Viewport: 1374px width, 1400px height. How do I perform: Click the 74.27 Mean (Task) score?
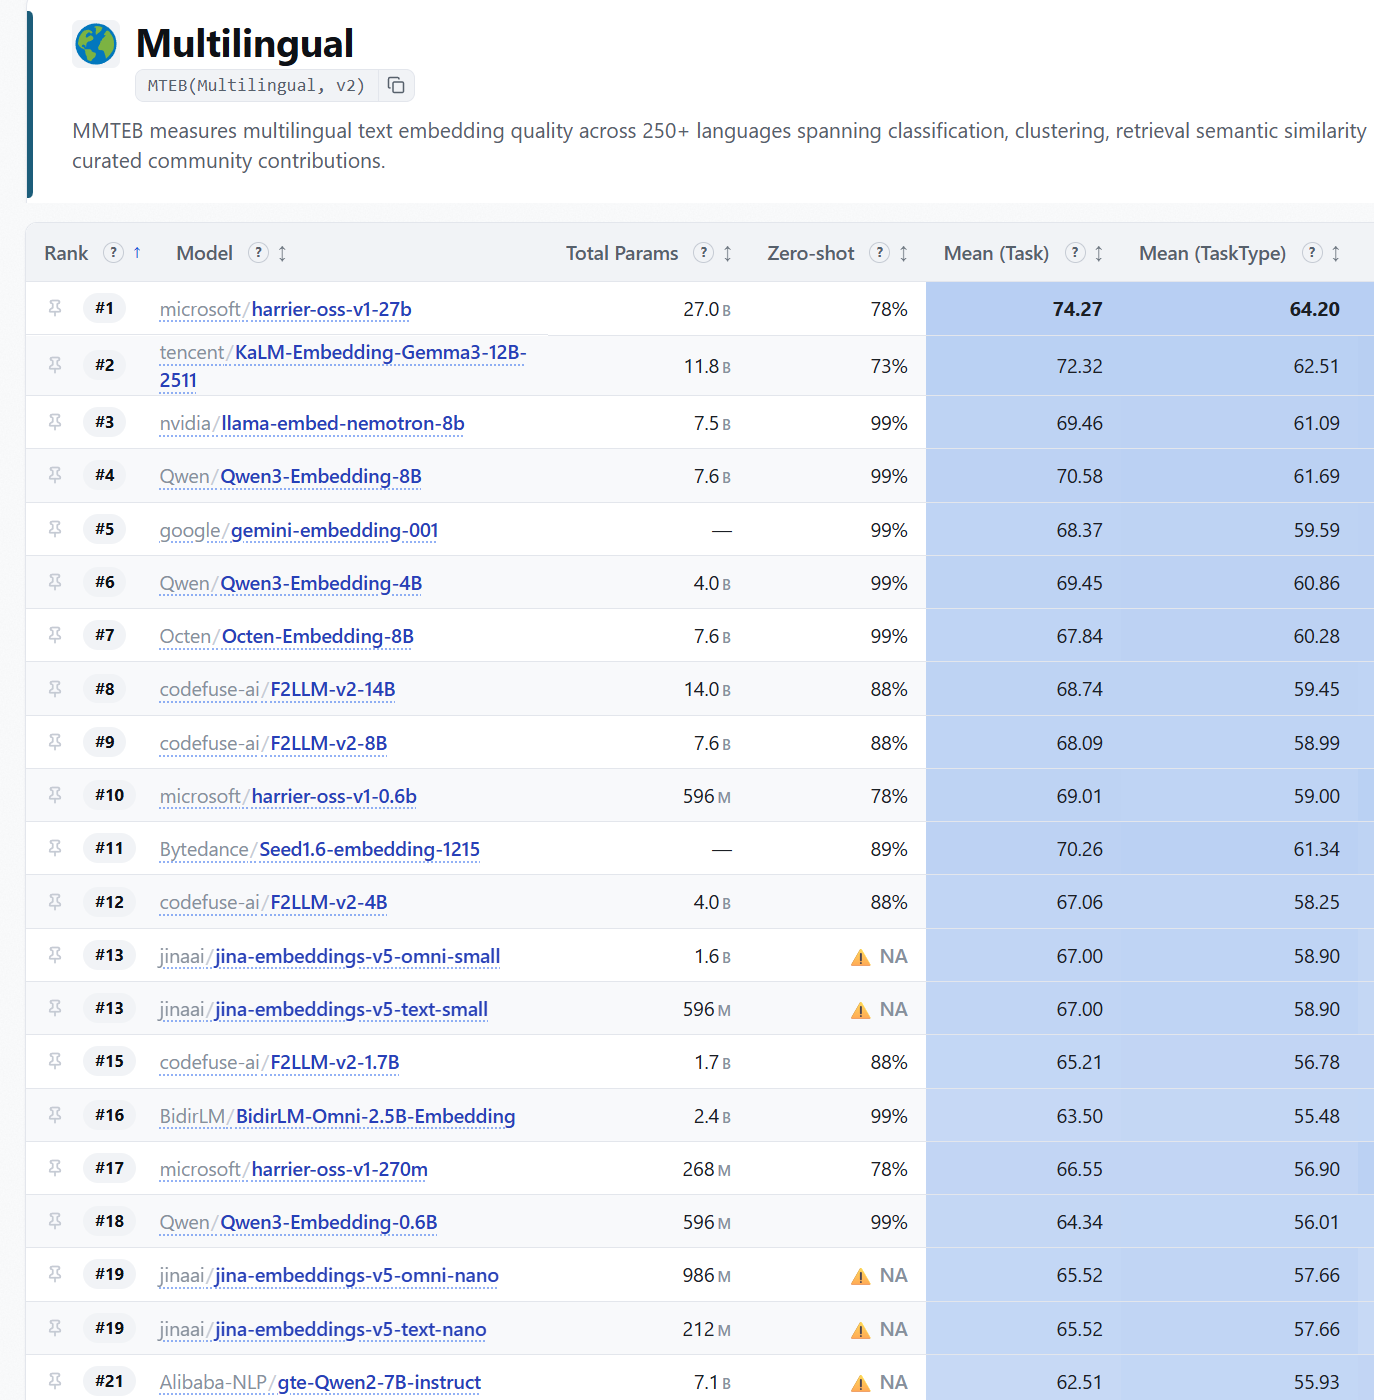coord(1077,309)
